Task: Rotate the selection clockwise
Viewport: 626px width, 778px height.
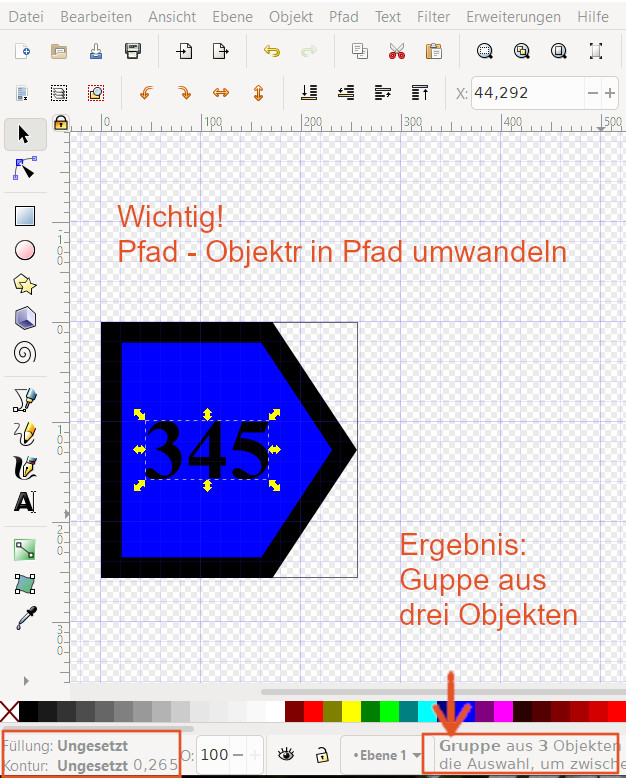Action: pyautogui.click(x=184, y=93)
